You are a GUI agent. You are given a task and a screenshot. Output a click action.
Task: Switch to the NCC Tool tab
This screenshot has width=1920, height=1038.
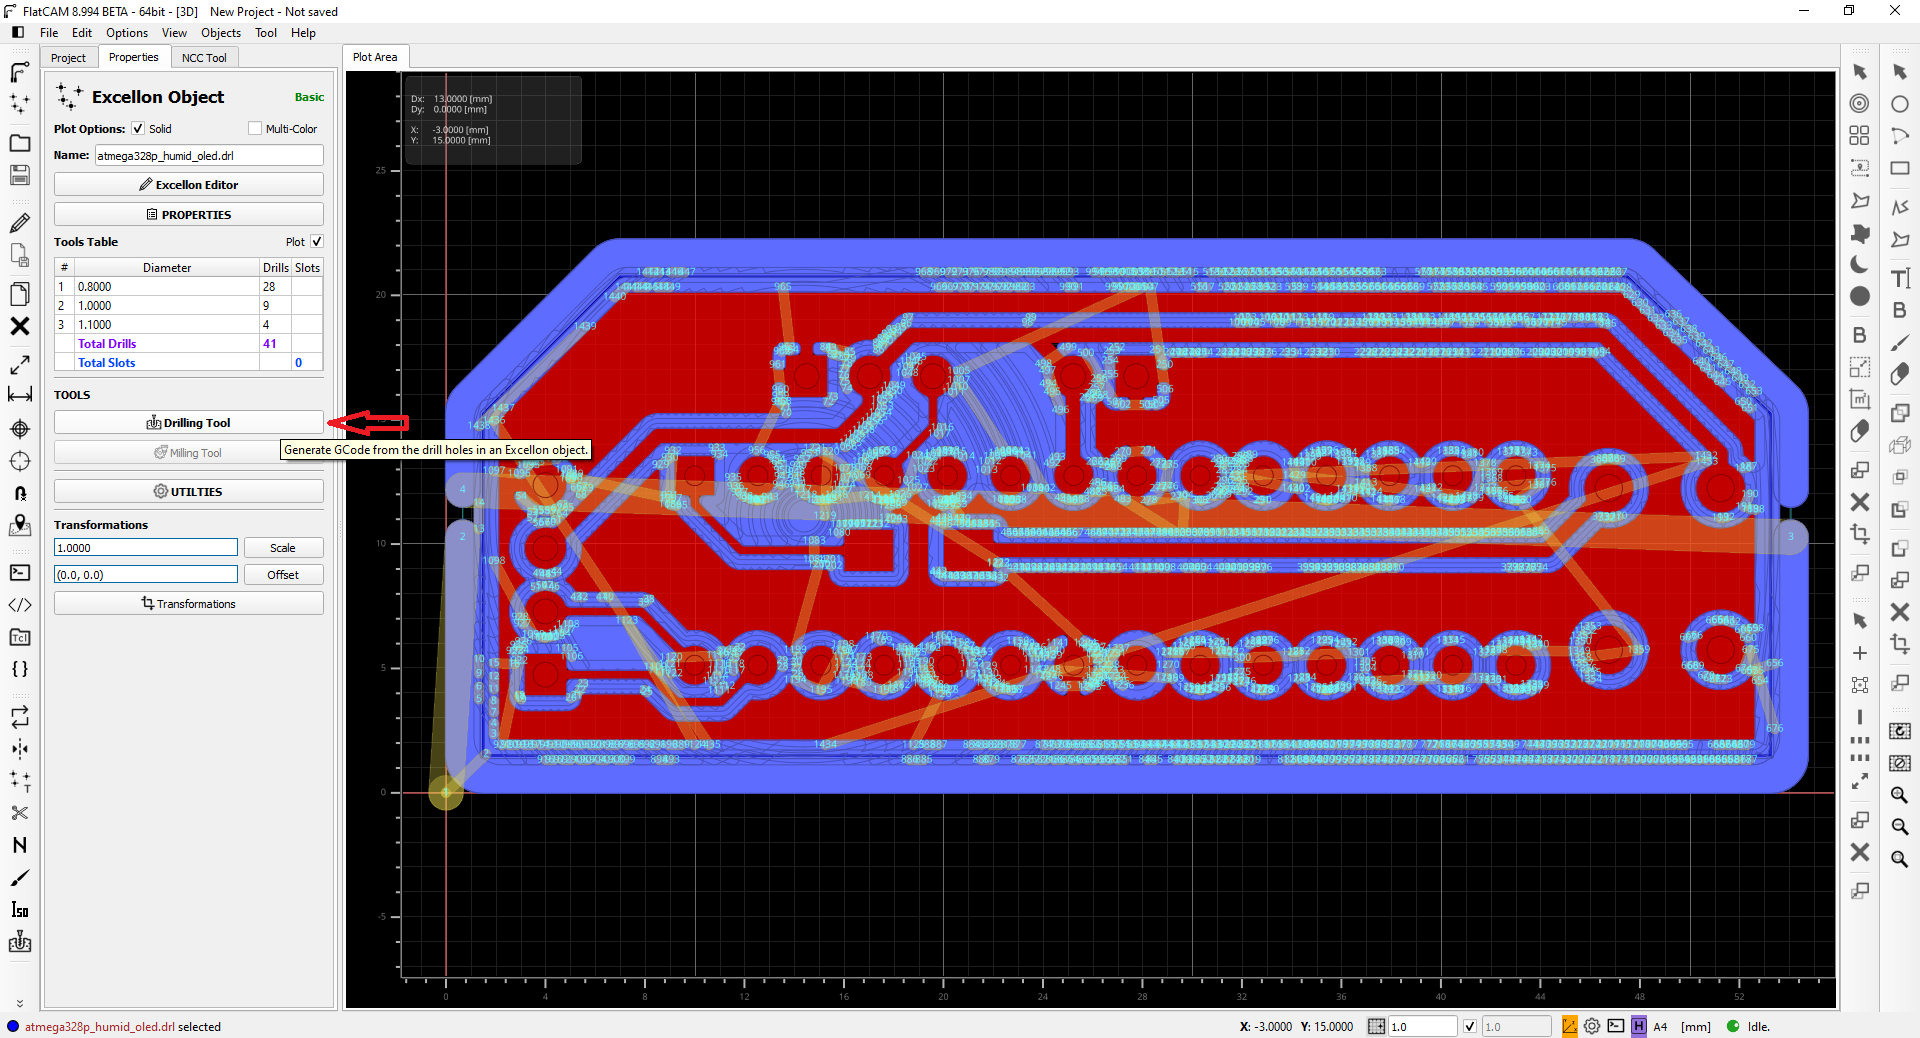tap(204, 57)
